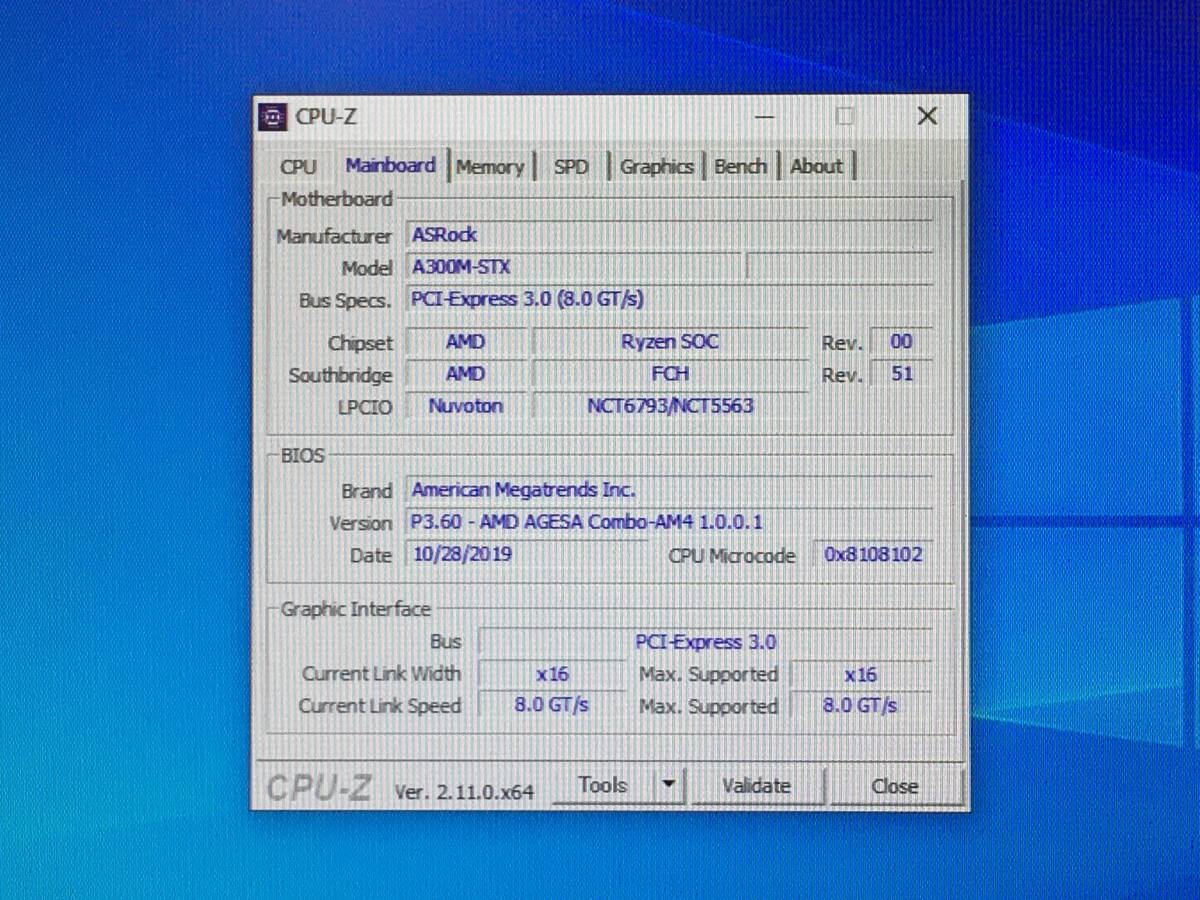Click the Current Link Width x16 value

click(552, 674)
